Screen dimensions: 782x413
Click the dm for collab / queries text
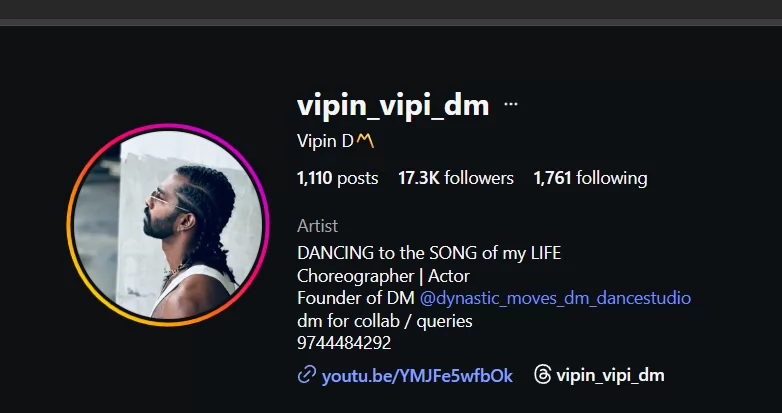pyautogui.click(x=385, y=321)
